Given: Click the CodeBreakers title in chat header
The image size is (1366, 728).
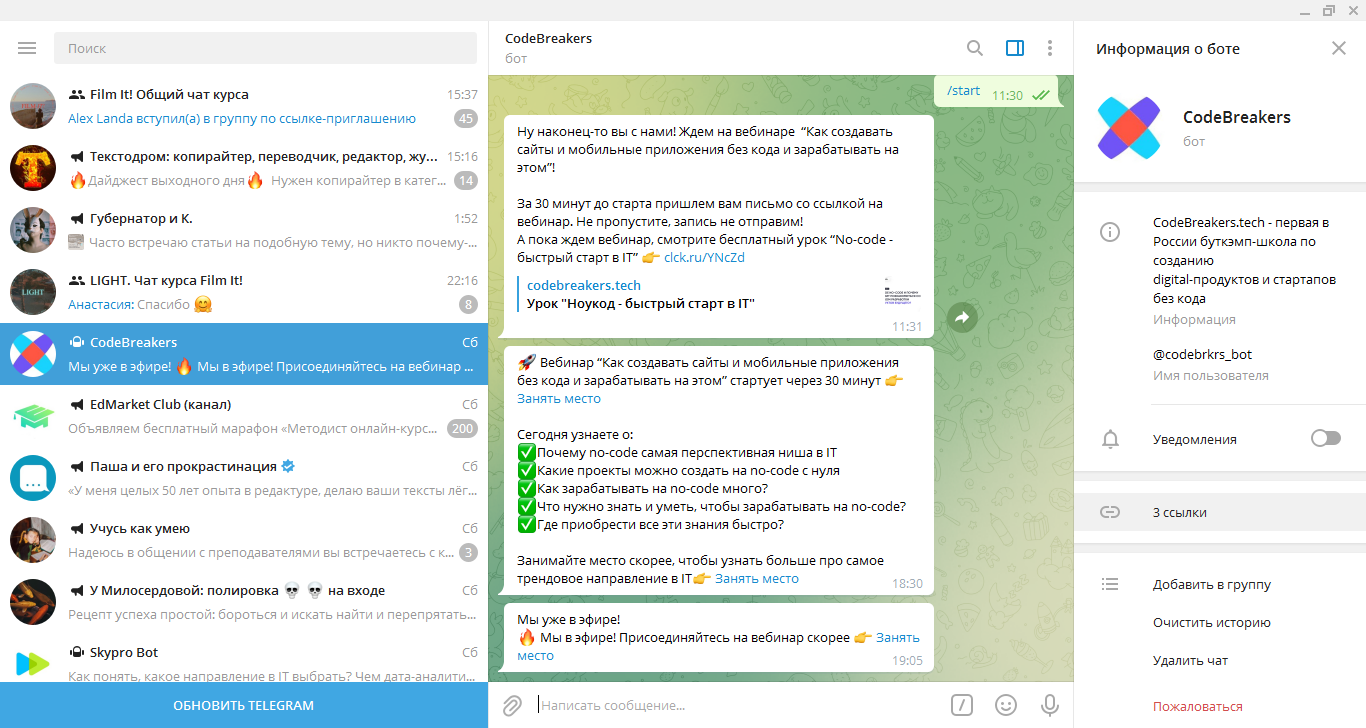Looking at the screenshot, I should pyautogui.click(x=549, y=38).
